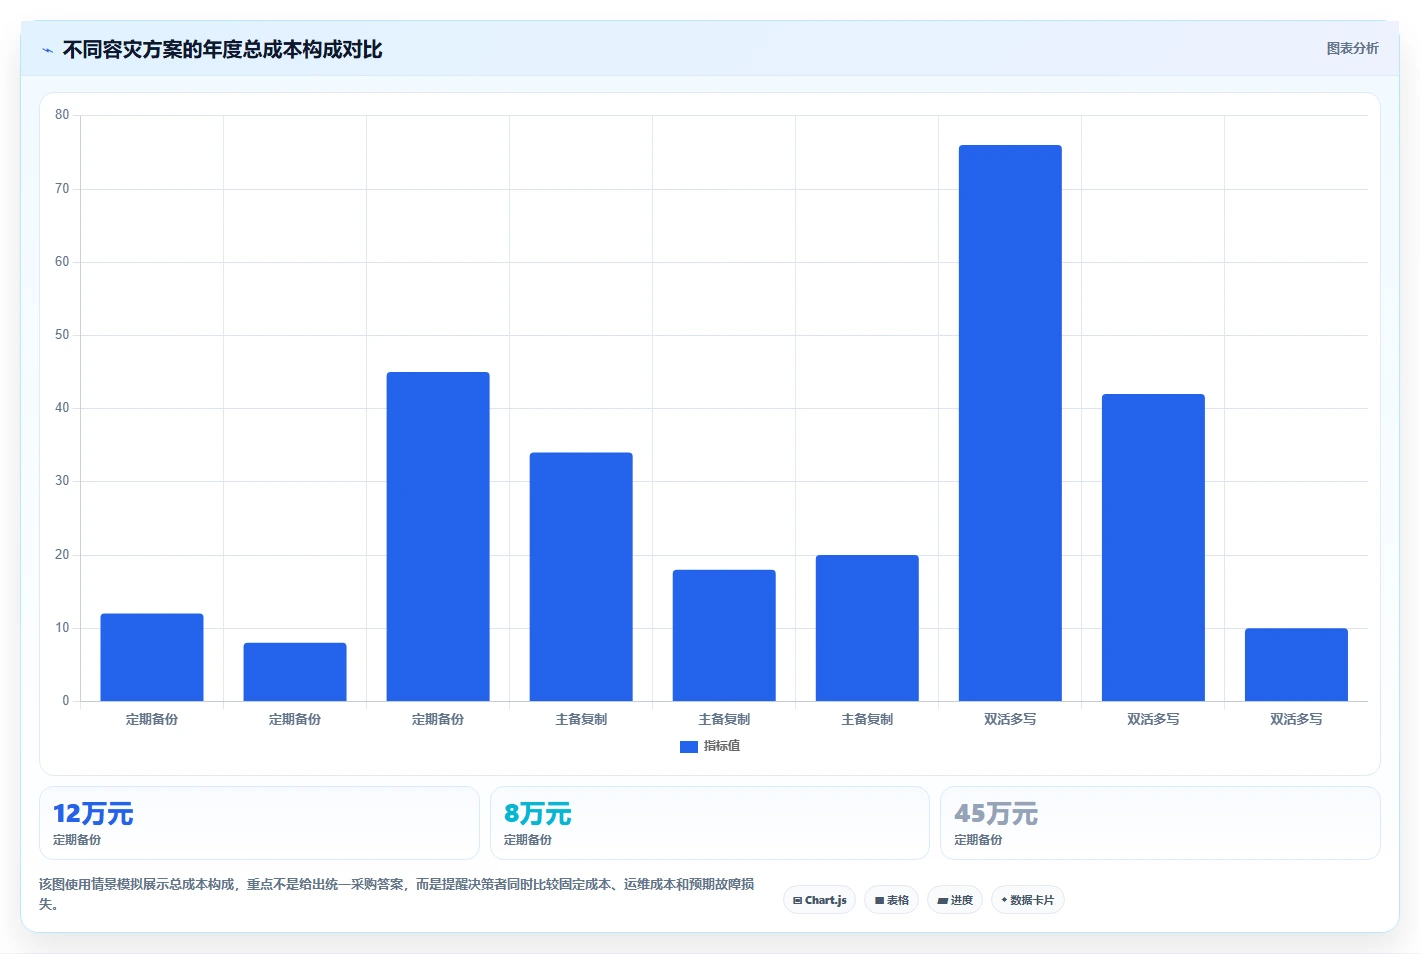
Task: Click the 双活多写 bar reaching 42
Action: 1153,547
